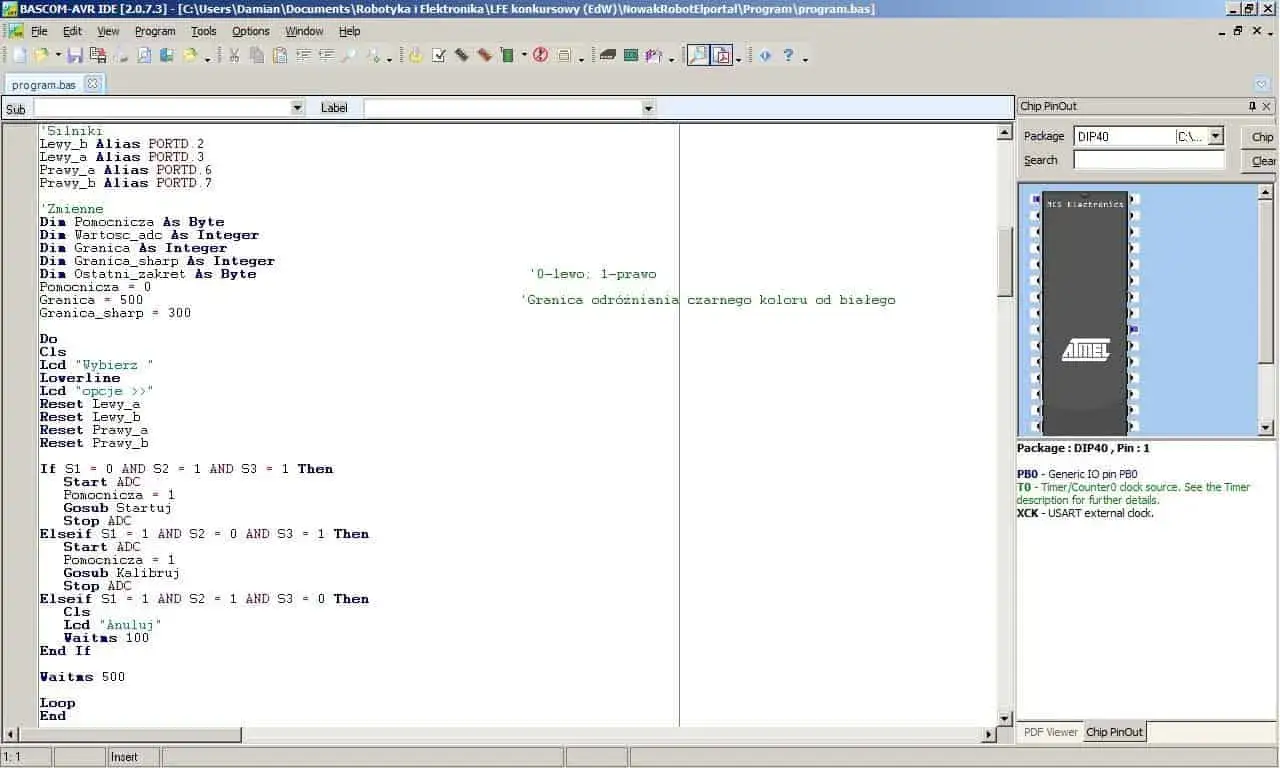Image resolution: width=1280 pixels, height=768 pixels.
Task: Click the Cut scissors icon
Action: [x=233, y=56]
